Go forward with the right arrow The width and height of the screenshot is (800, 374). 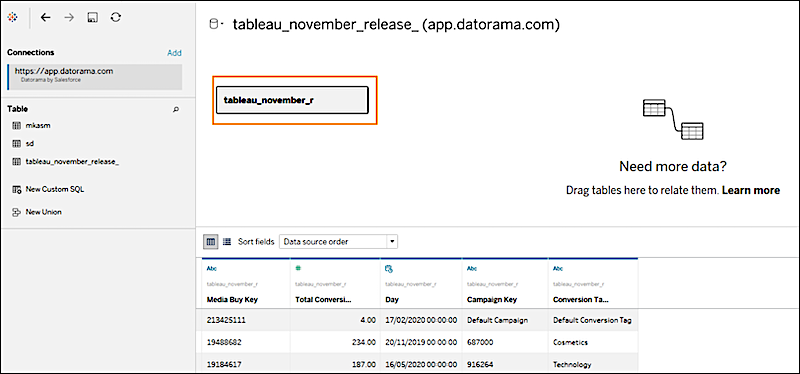point(69,17)
